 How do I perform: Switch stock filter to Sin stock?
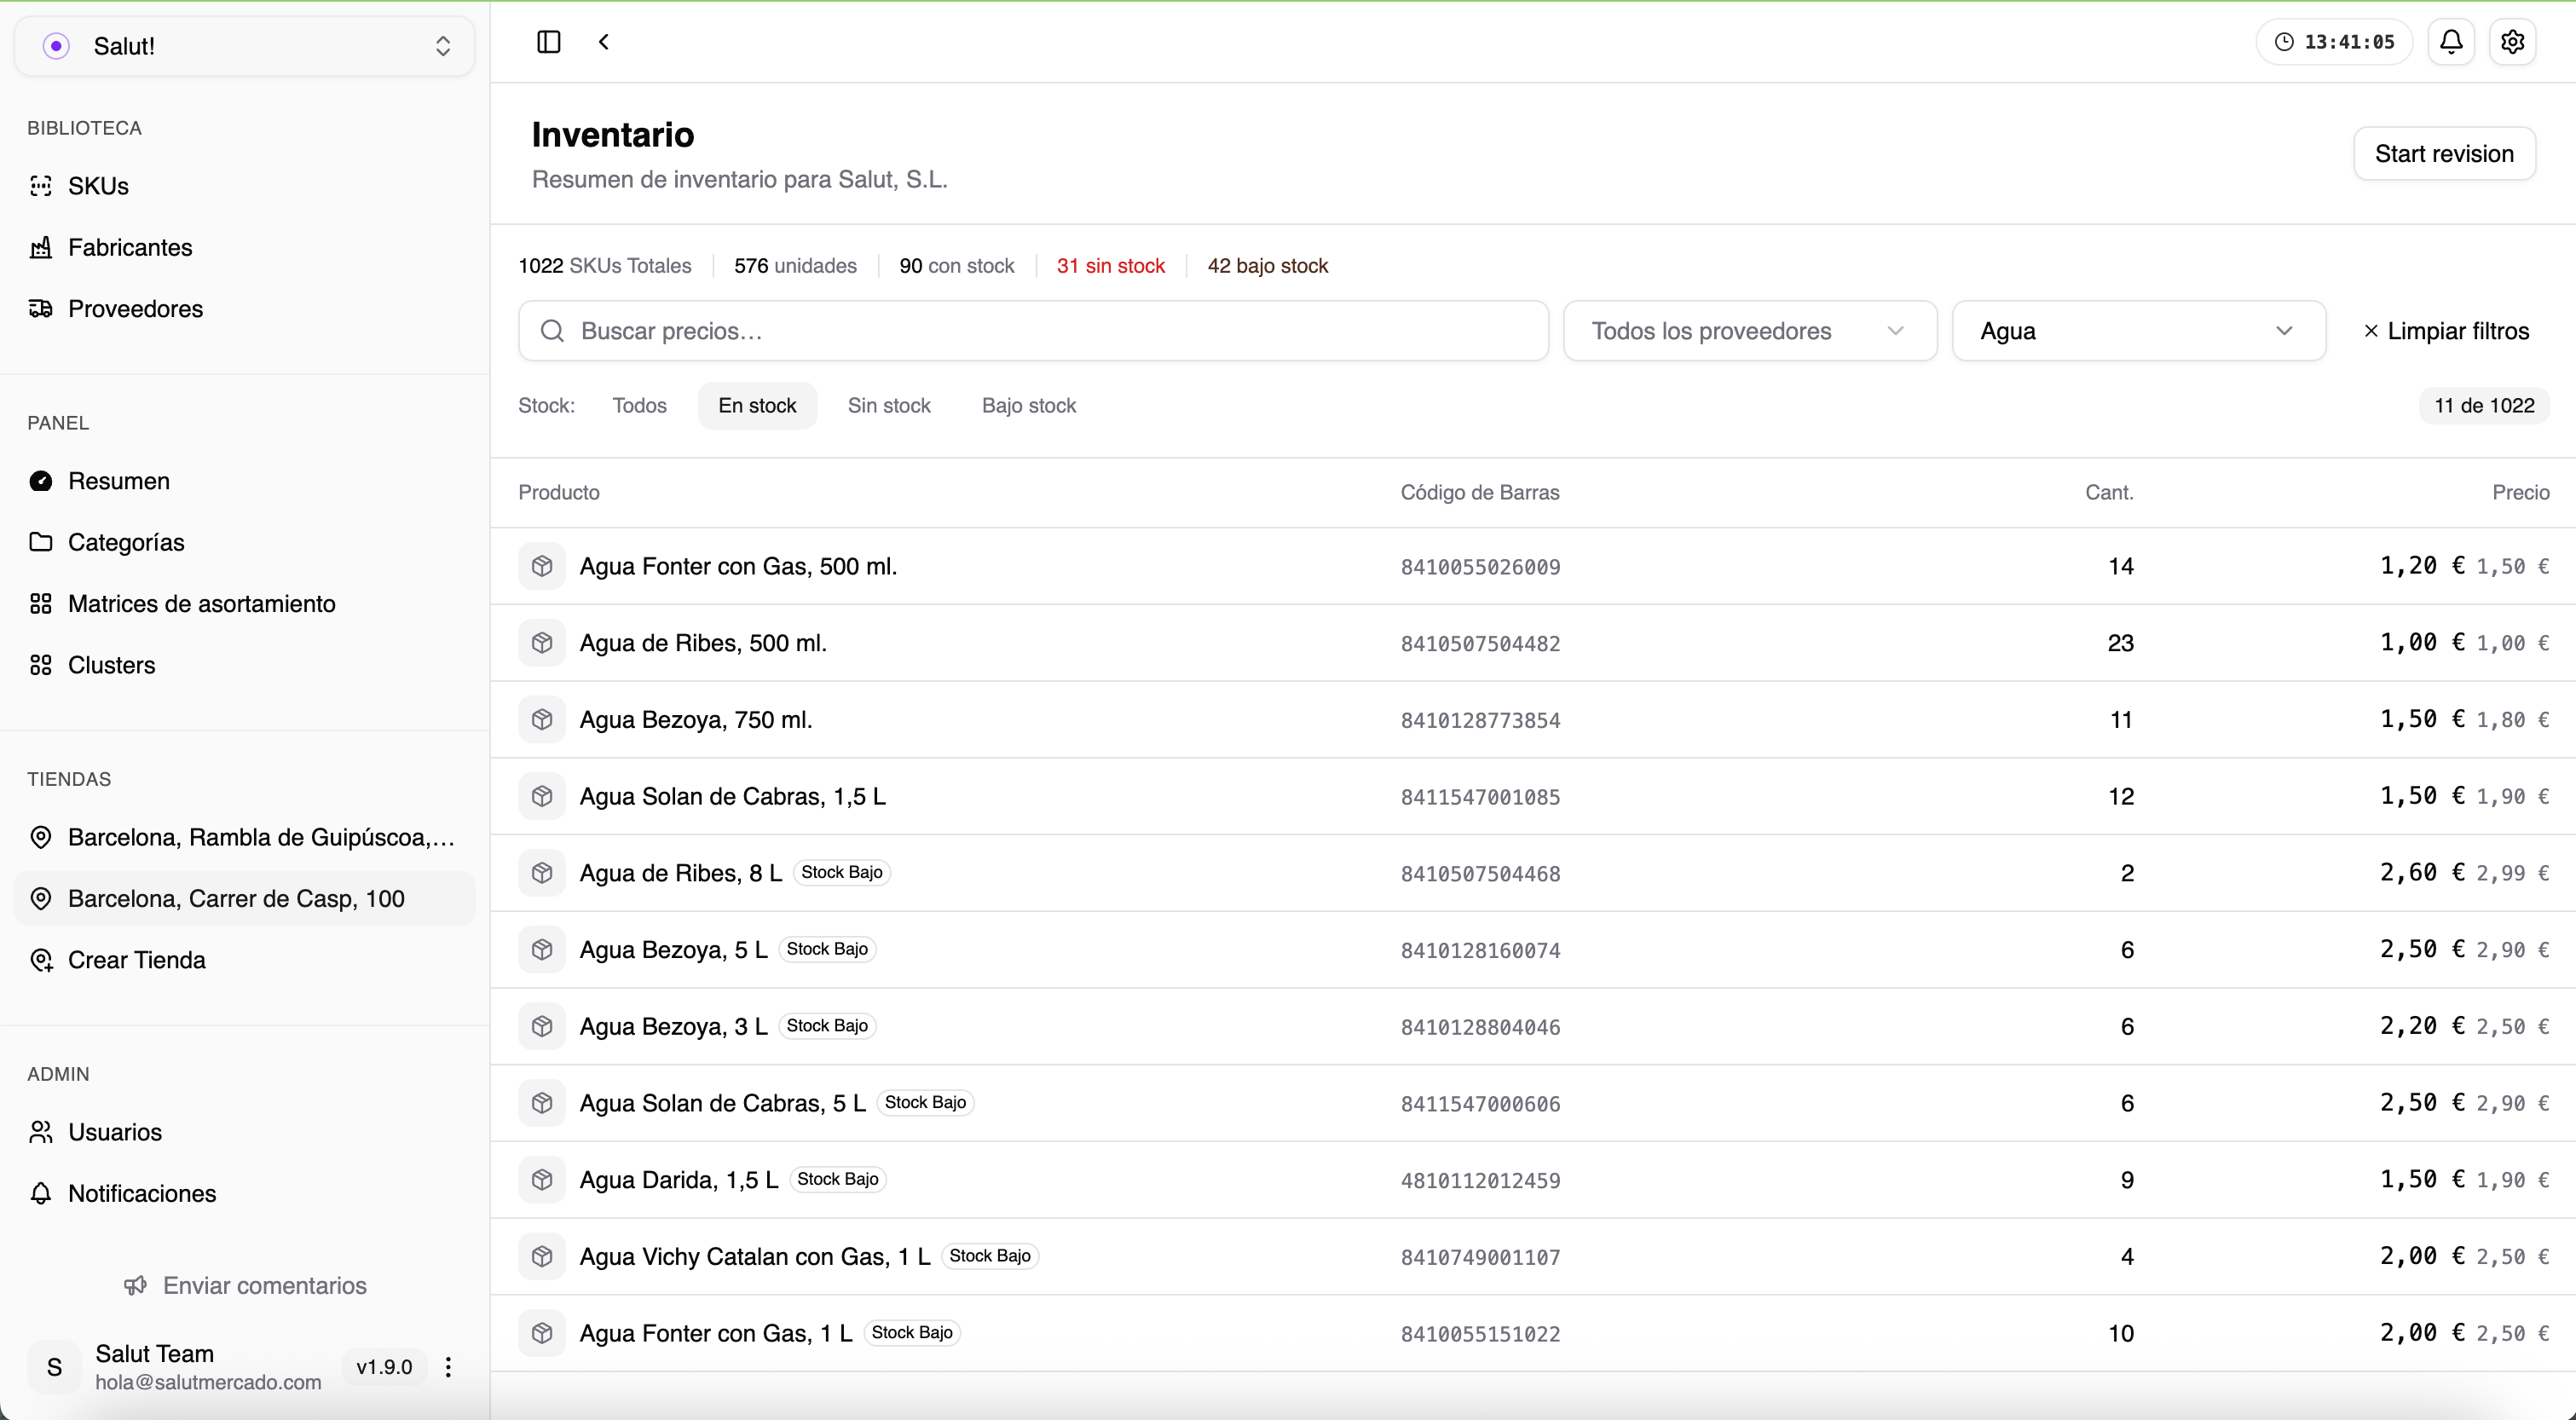[890, 405]
